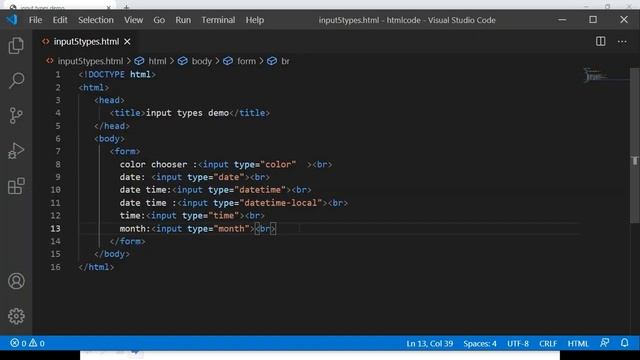Open the Explorer view in the activity bar
This screenshot has width=640, height=360.
point(16,45)
